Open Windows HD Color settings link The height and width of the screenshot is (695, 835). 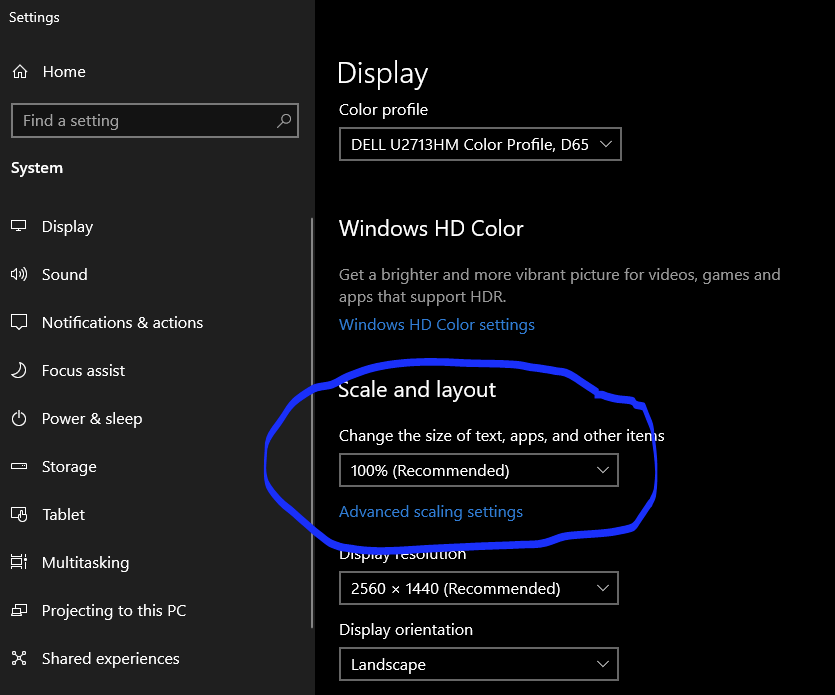(x=437, y=325)
